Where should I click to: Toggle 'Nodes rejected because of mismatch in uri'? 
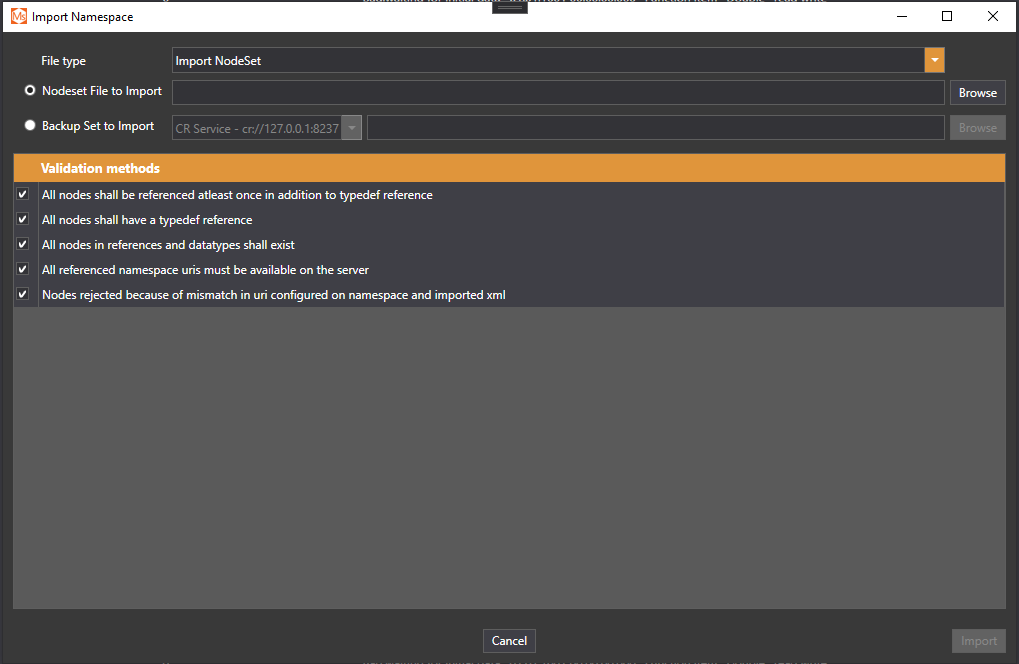click(x=23, y=295)
